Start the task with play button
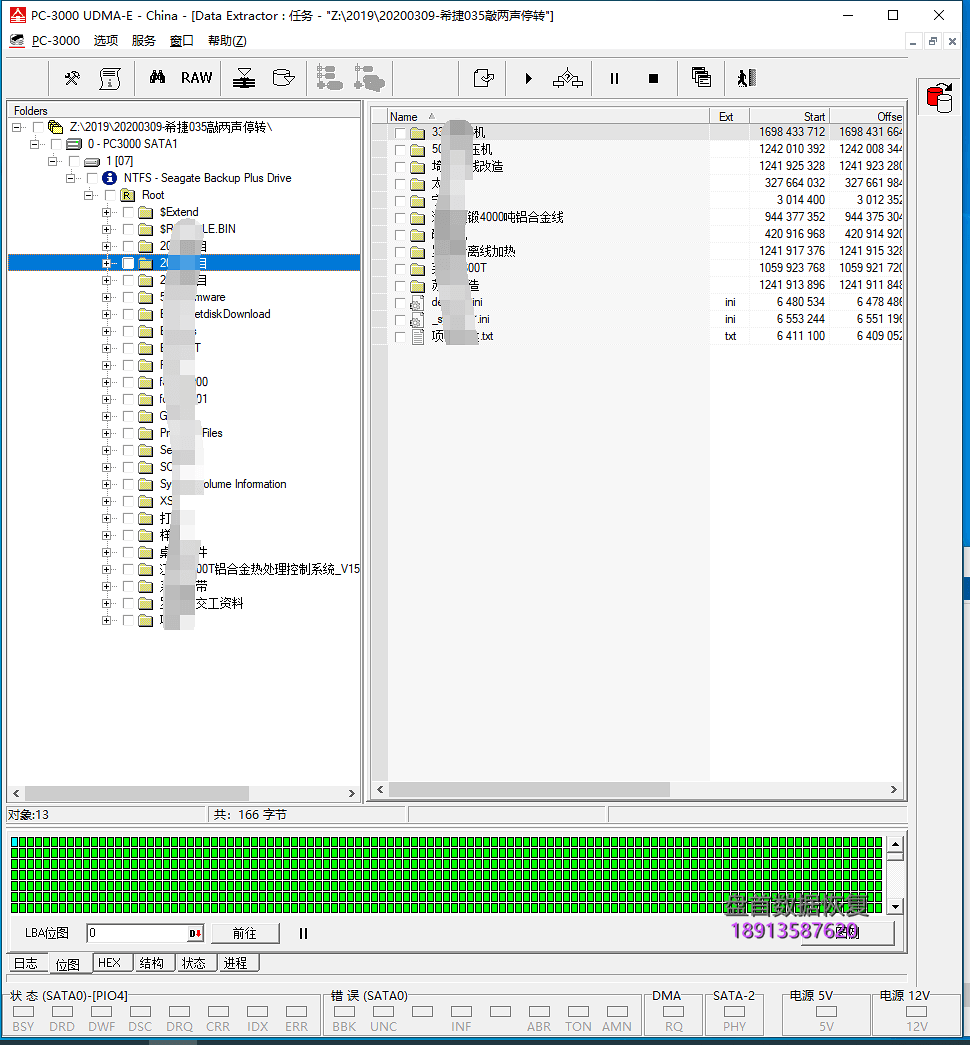Image resolution: width=970 pixels, height=1045 pixels. pyautogui.click(x=528, y=79)
